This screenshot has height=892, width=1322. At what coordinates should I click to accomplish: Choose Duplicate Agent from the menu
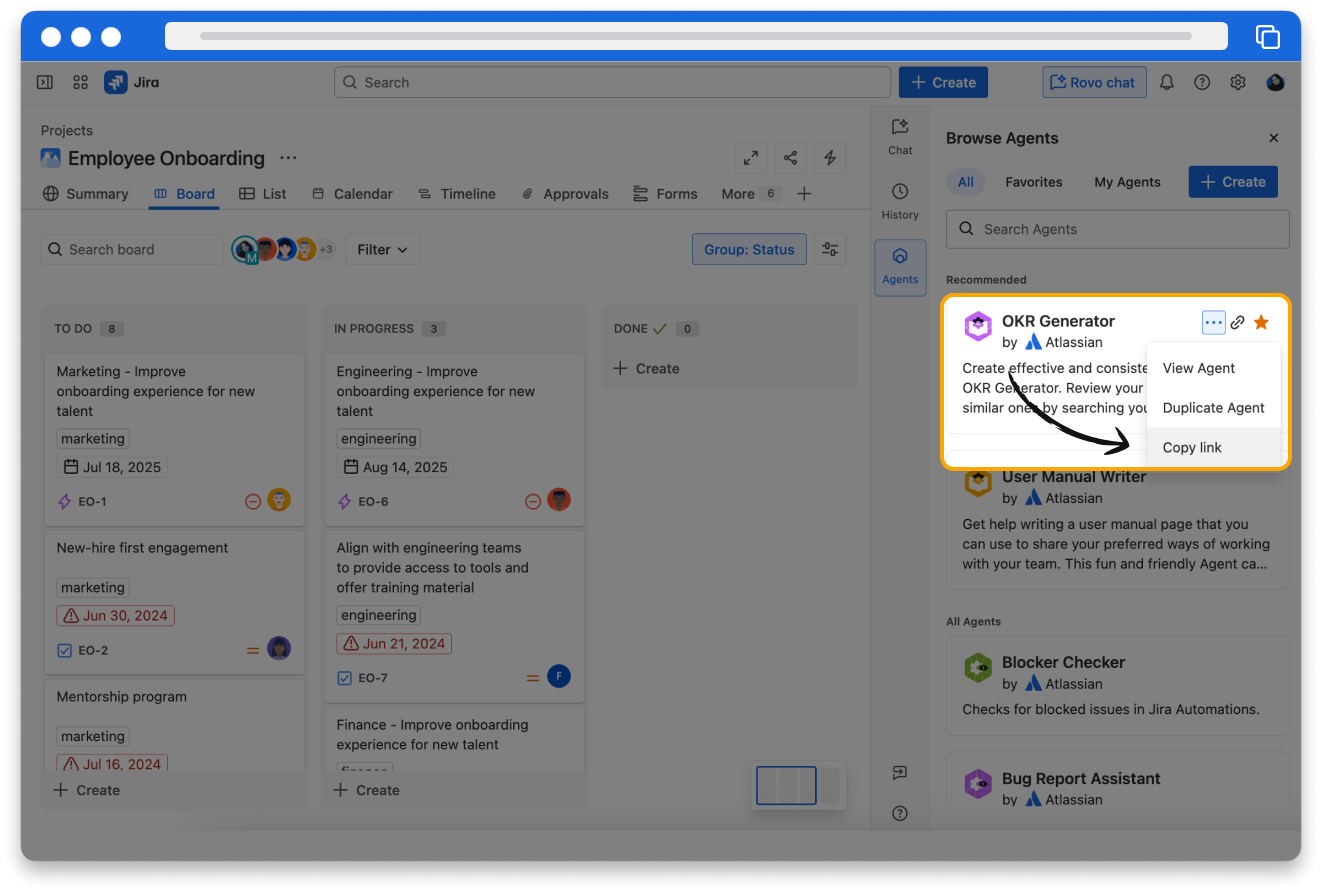[x=1213, y=408]
